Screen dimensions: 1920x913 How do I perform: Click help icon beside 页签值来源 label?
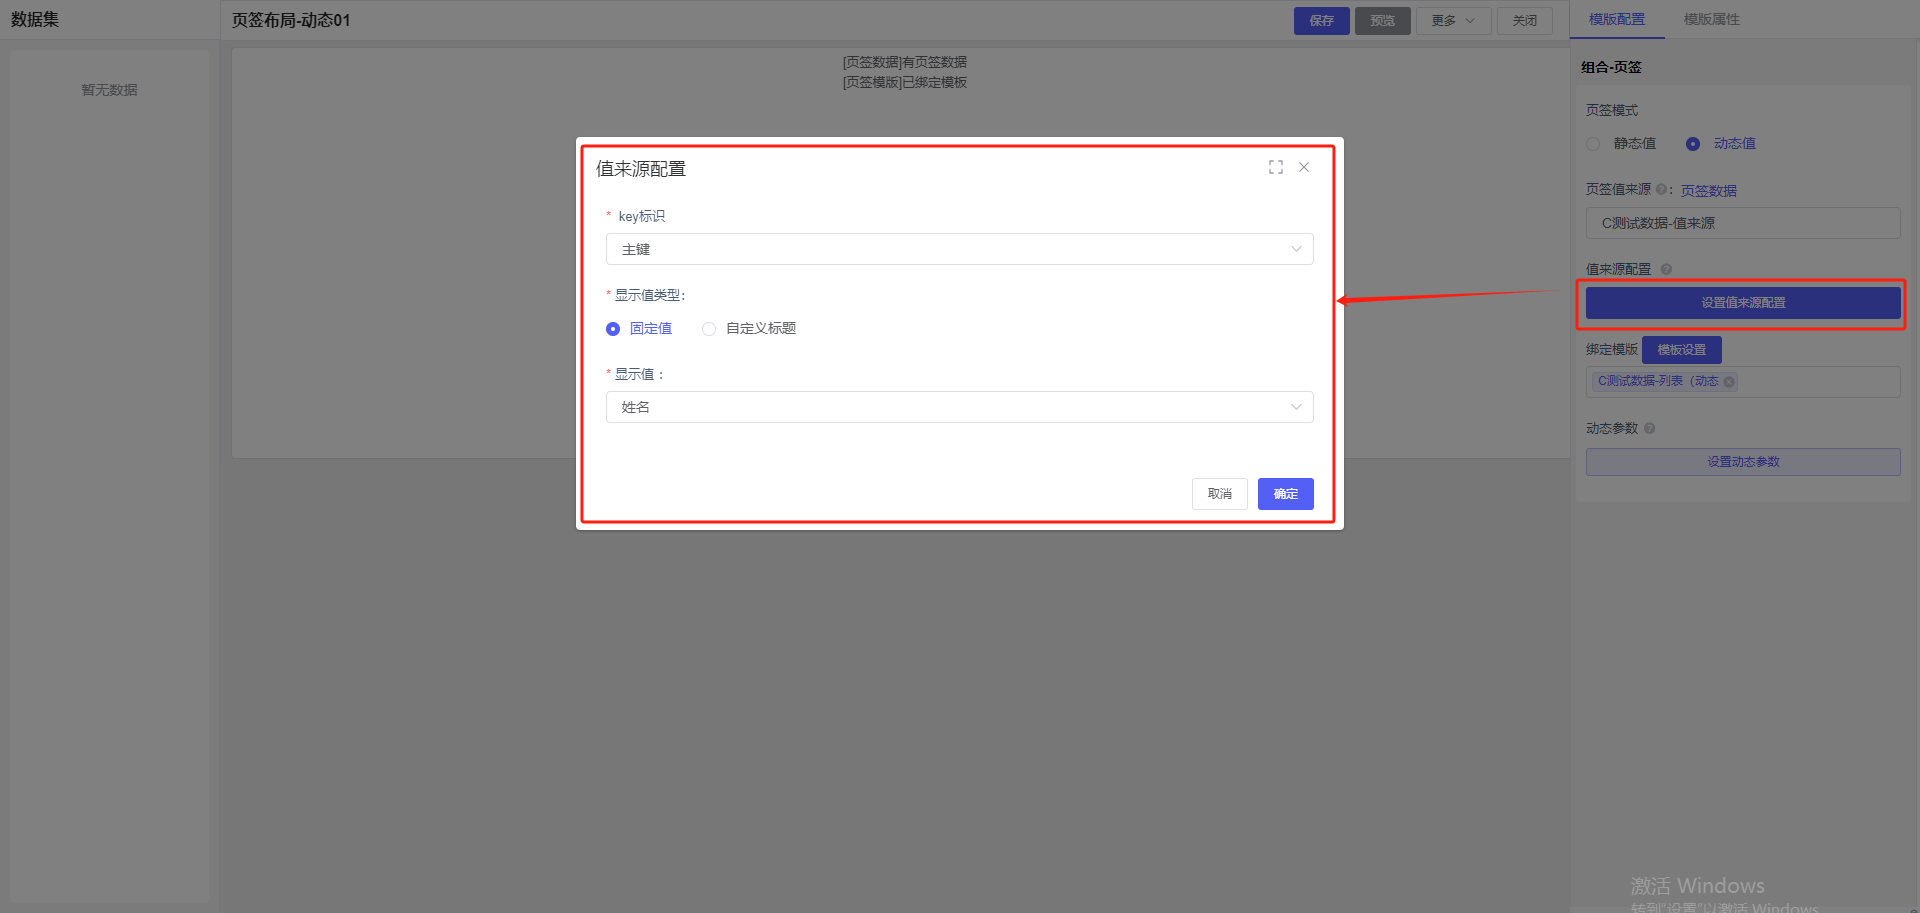click(x=1661, y=189)
